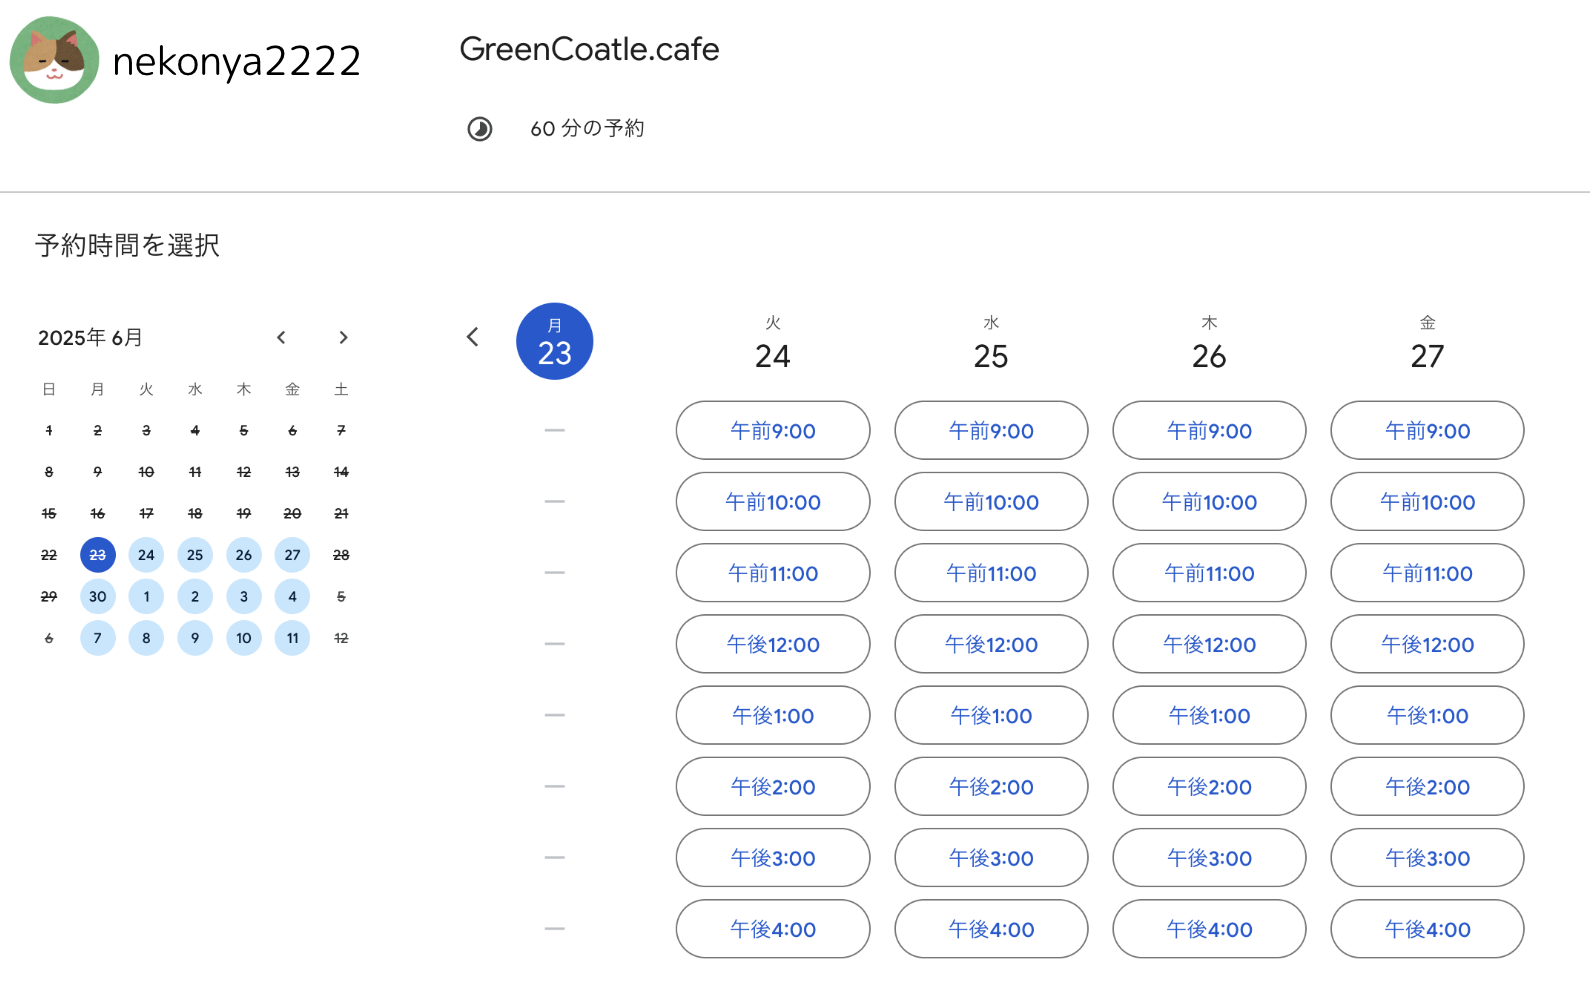The width and height of the screenshot is (1590, 988).
Task: Select Tuesday 24 column header
Action: pyautogui.click(x=773, y=343)
